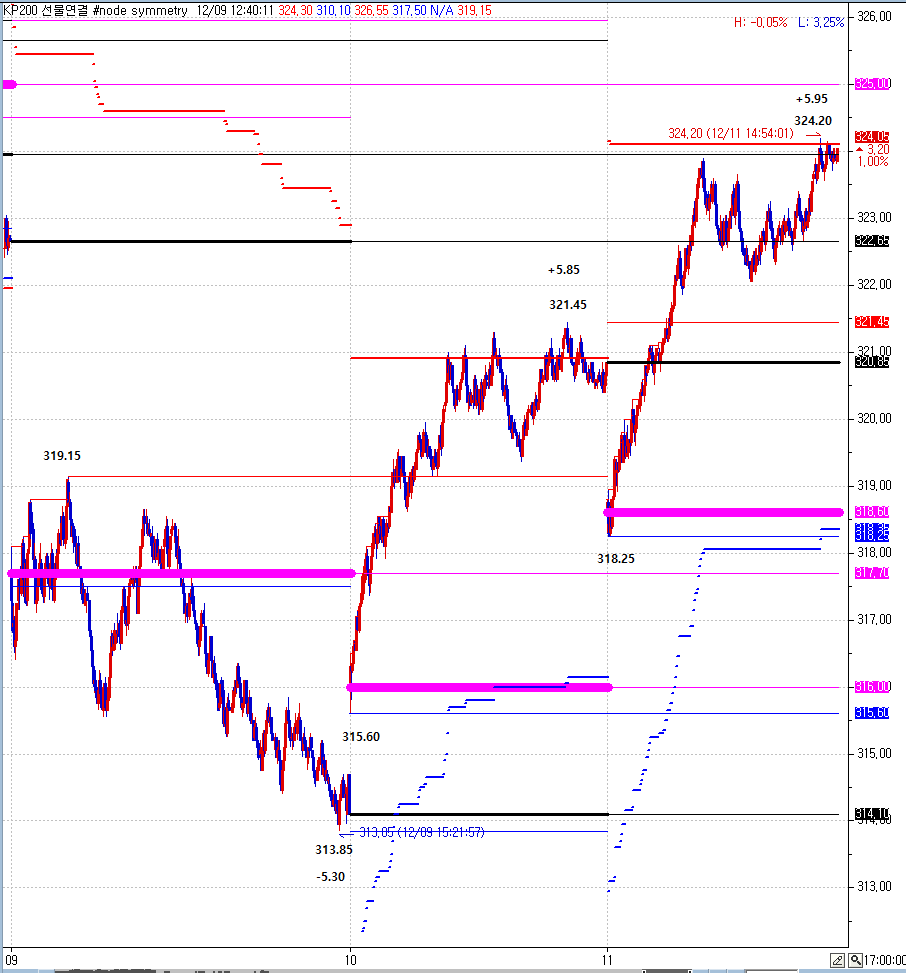Viewport: 906px width, 973px height.
Task: Click the magenta 317.70 axis label
Action: coord(872,573)
